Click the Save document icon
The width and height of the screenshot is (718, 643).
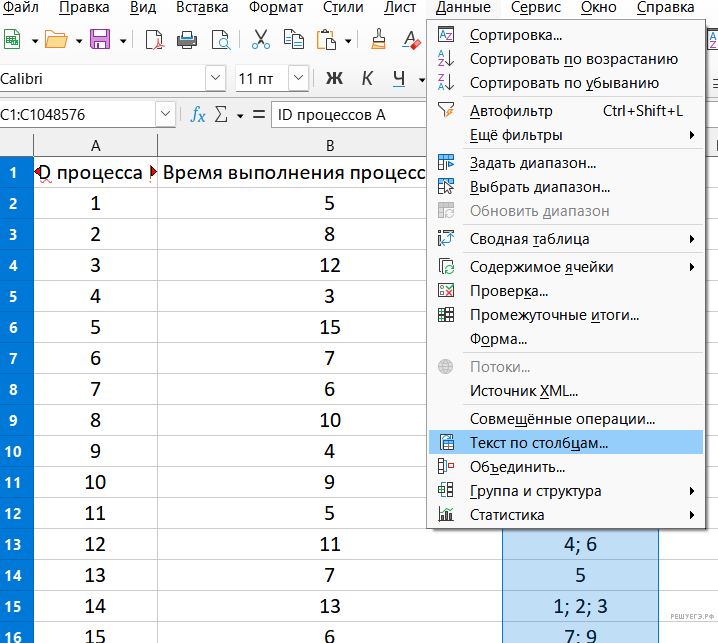point(100,40)
